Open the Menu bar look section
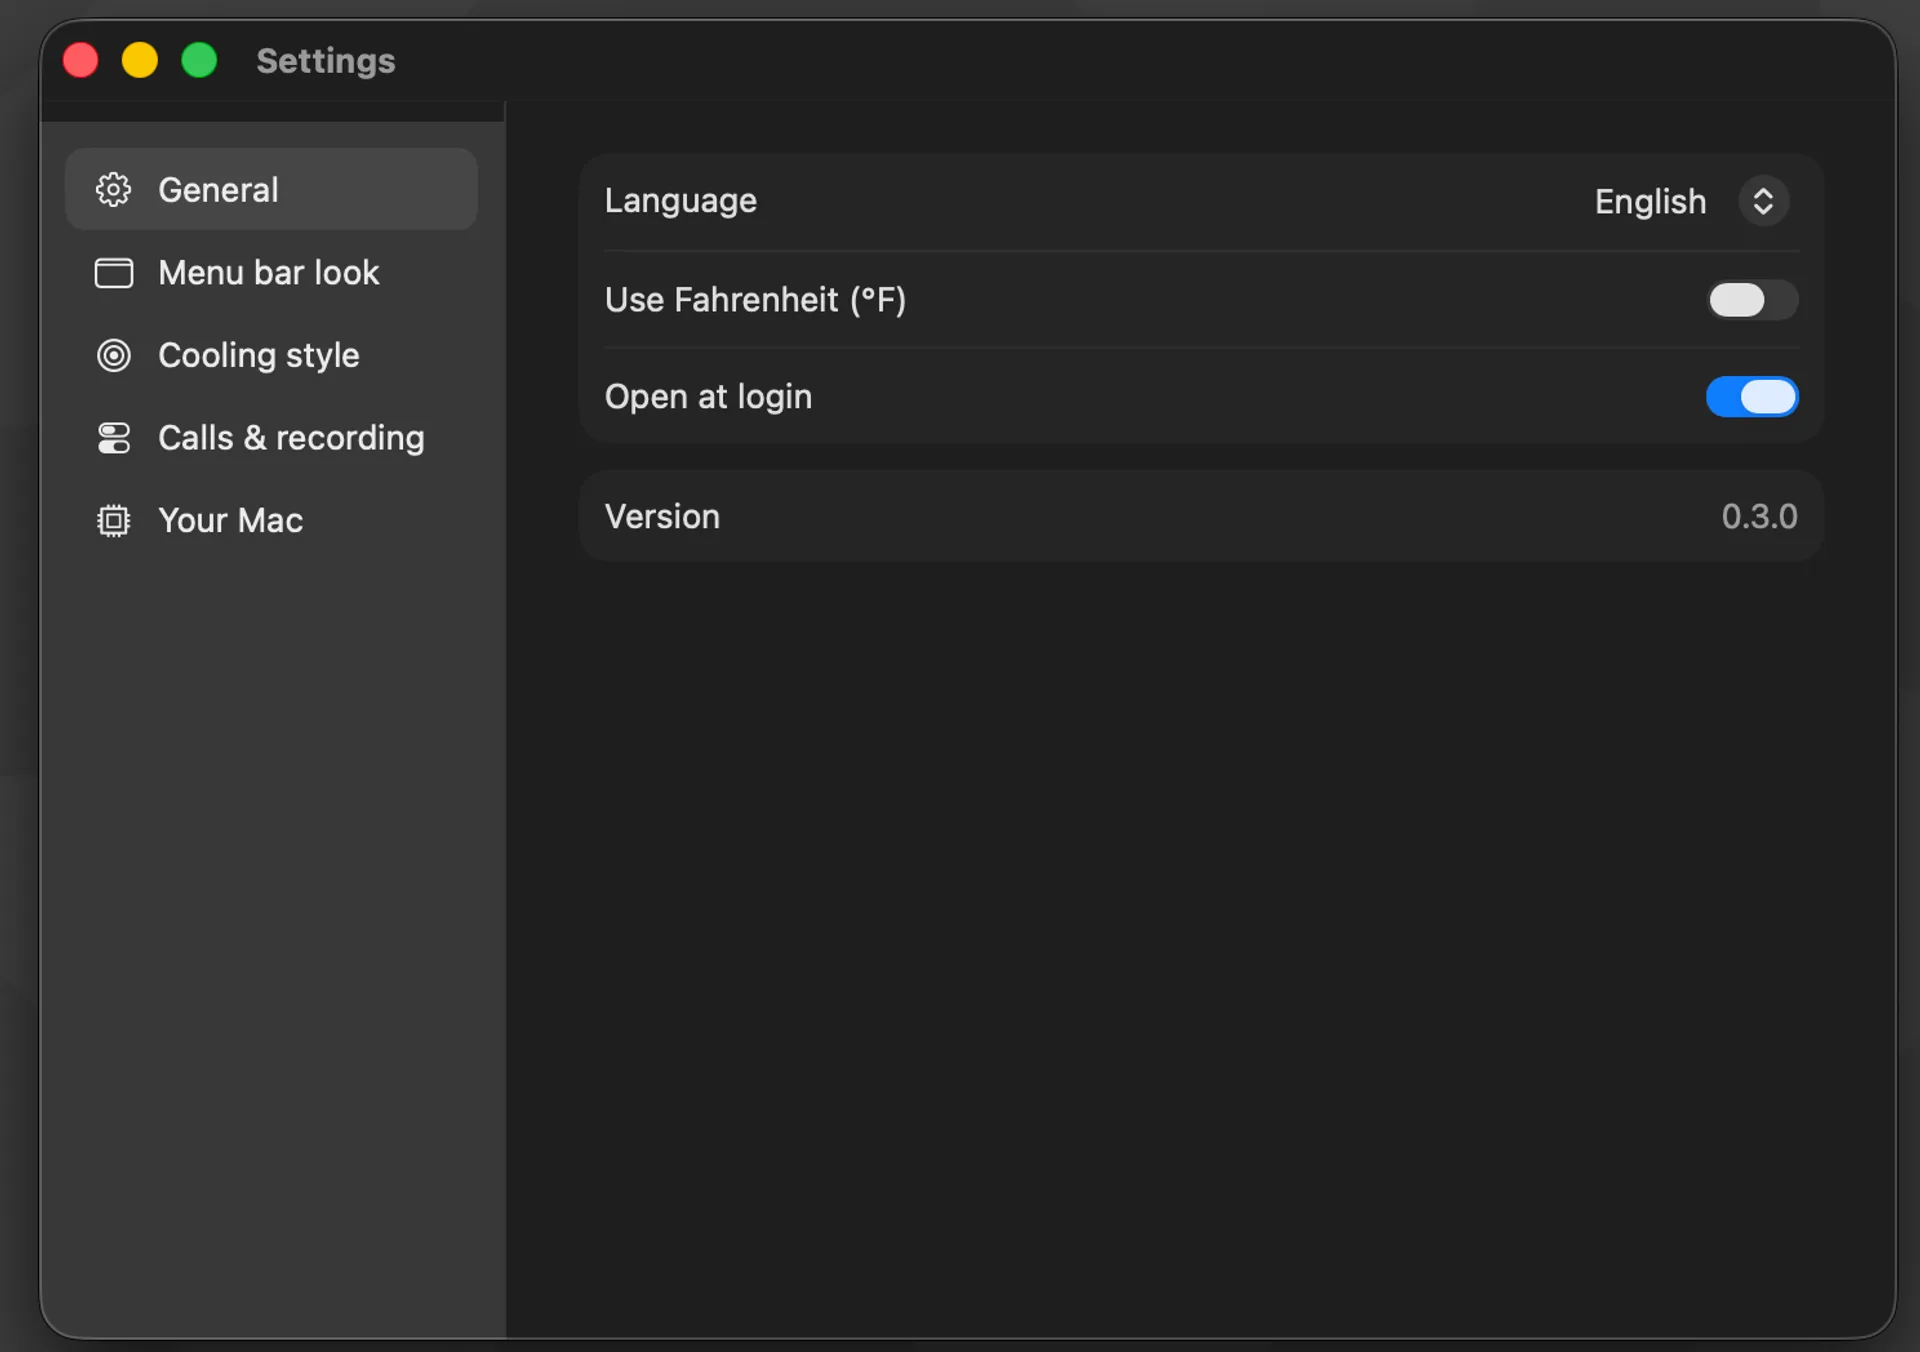This screenshot has width=1920, height=1352. coord(271,273)
